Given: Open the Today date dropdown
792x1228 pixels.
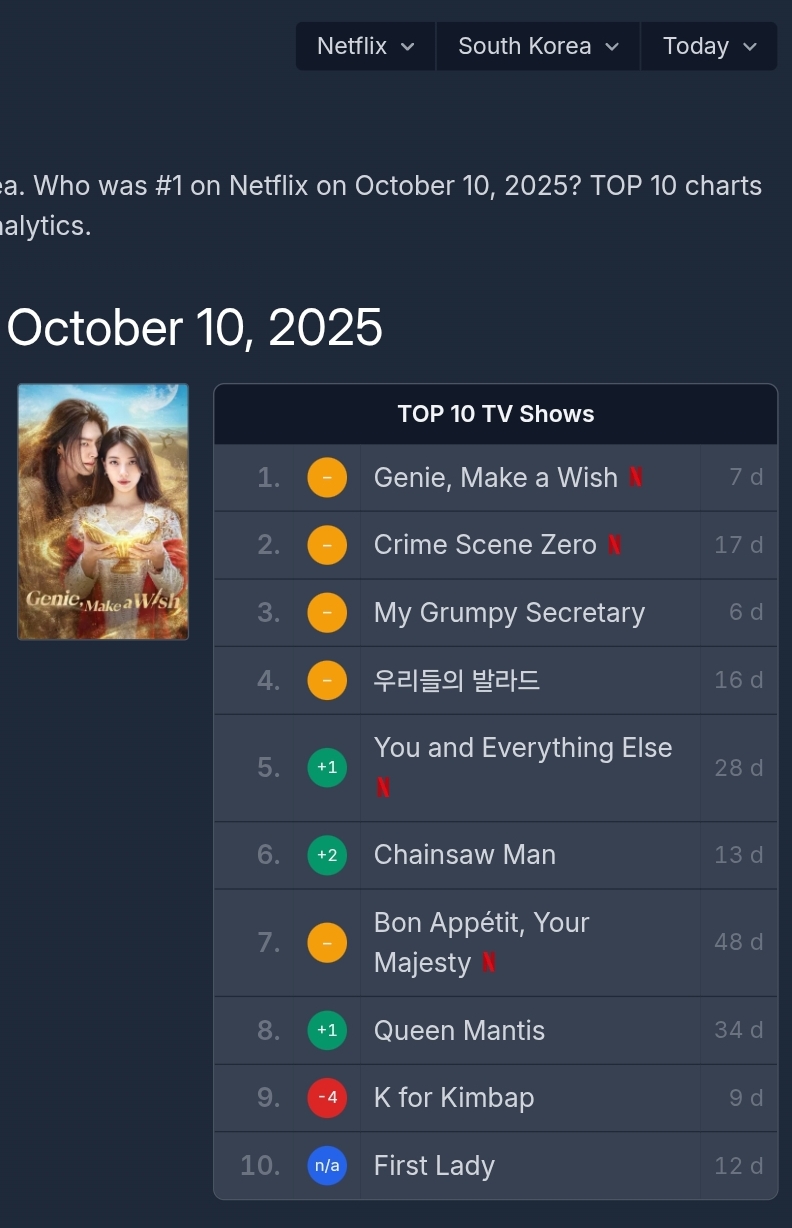Looking at the screenshot, I should [x=709, y=46].
